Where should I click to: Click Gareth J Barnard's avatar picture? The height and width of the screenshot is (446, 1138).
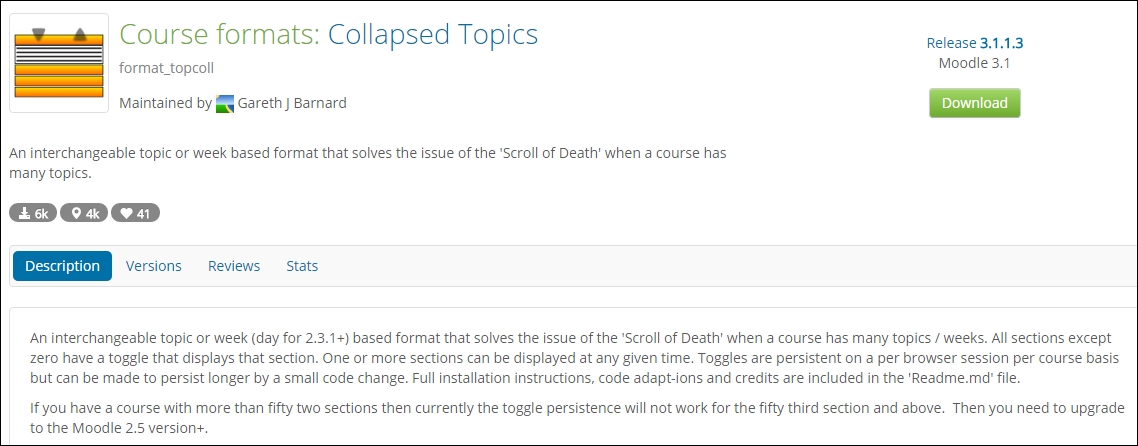[x=225, y=104]
